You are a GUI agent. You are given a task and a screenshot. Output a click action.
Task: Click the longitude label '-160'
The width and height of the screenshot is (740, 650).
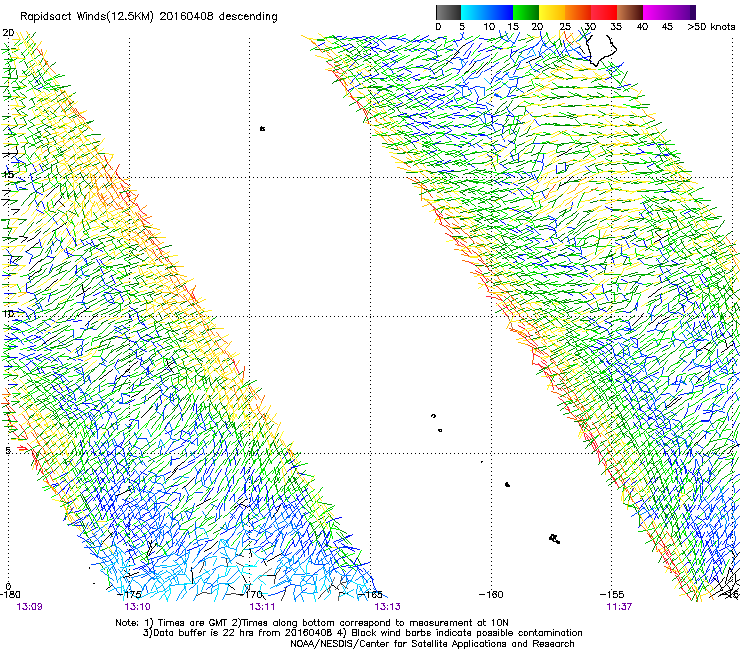pyautogui.click(x=491, y=594)
